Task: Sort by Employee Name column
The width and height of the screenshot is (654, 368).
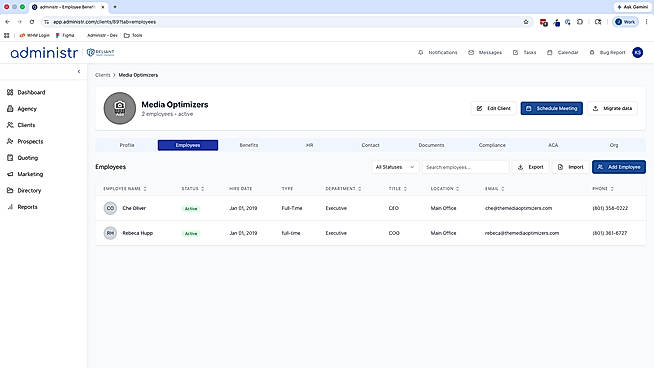Action: coord(125,189)
